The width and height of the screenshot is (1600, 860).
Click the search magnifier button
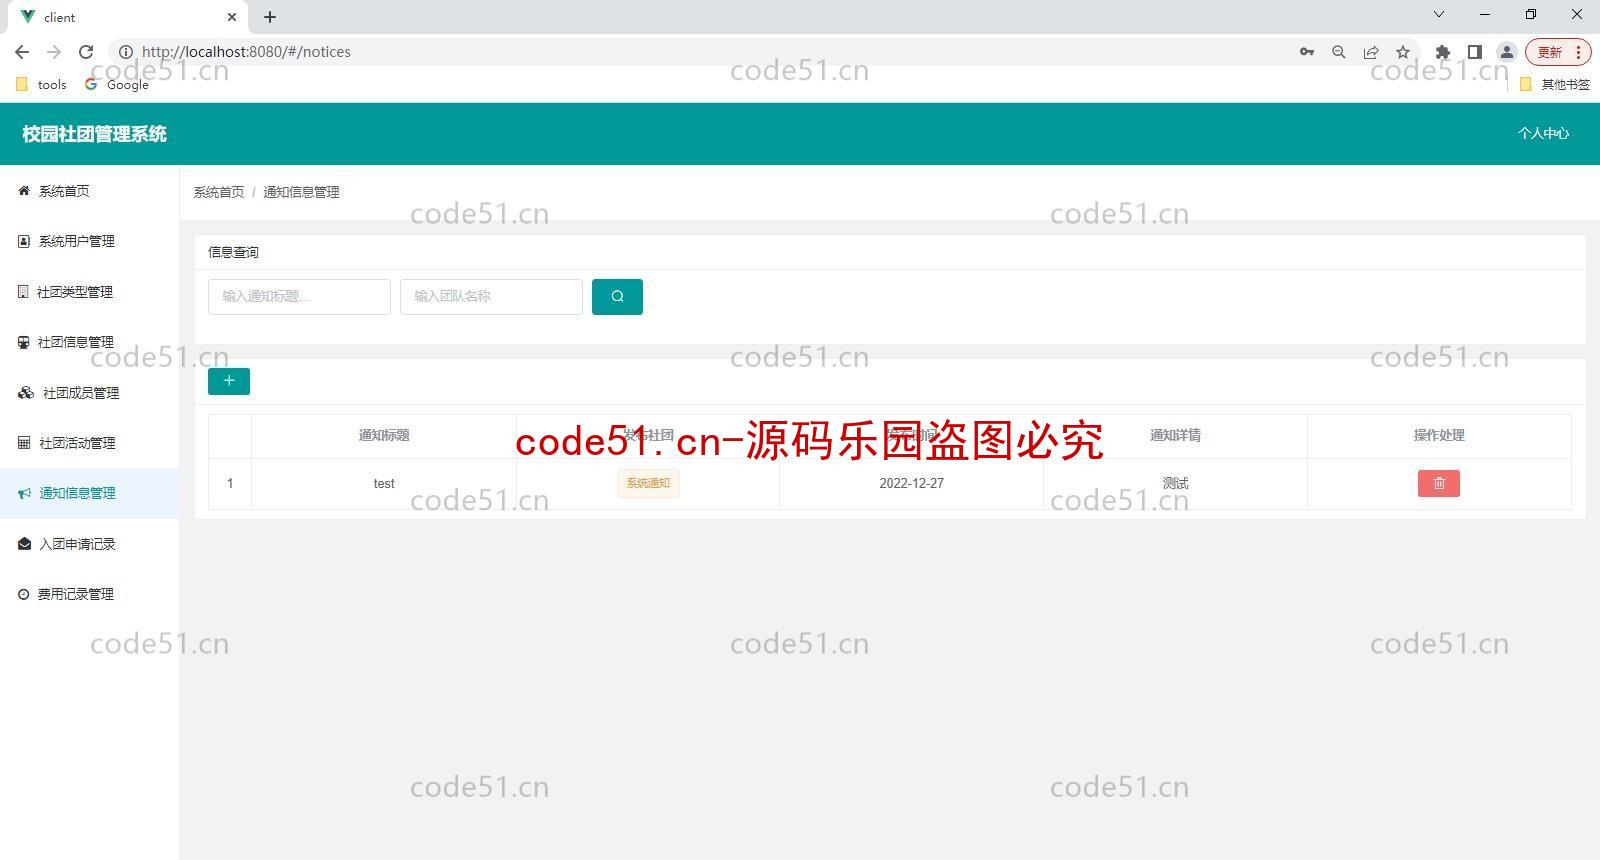click(x=617, y=296)
